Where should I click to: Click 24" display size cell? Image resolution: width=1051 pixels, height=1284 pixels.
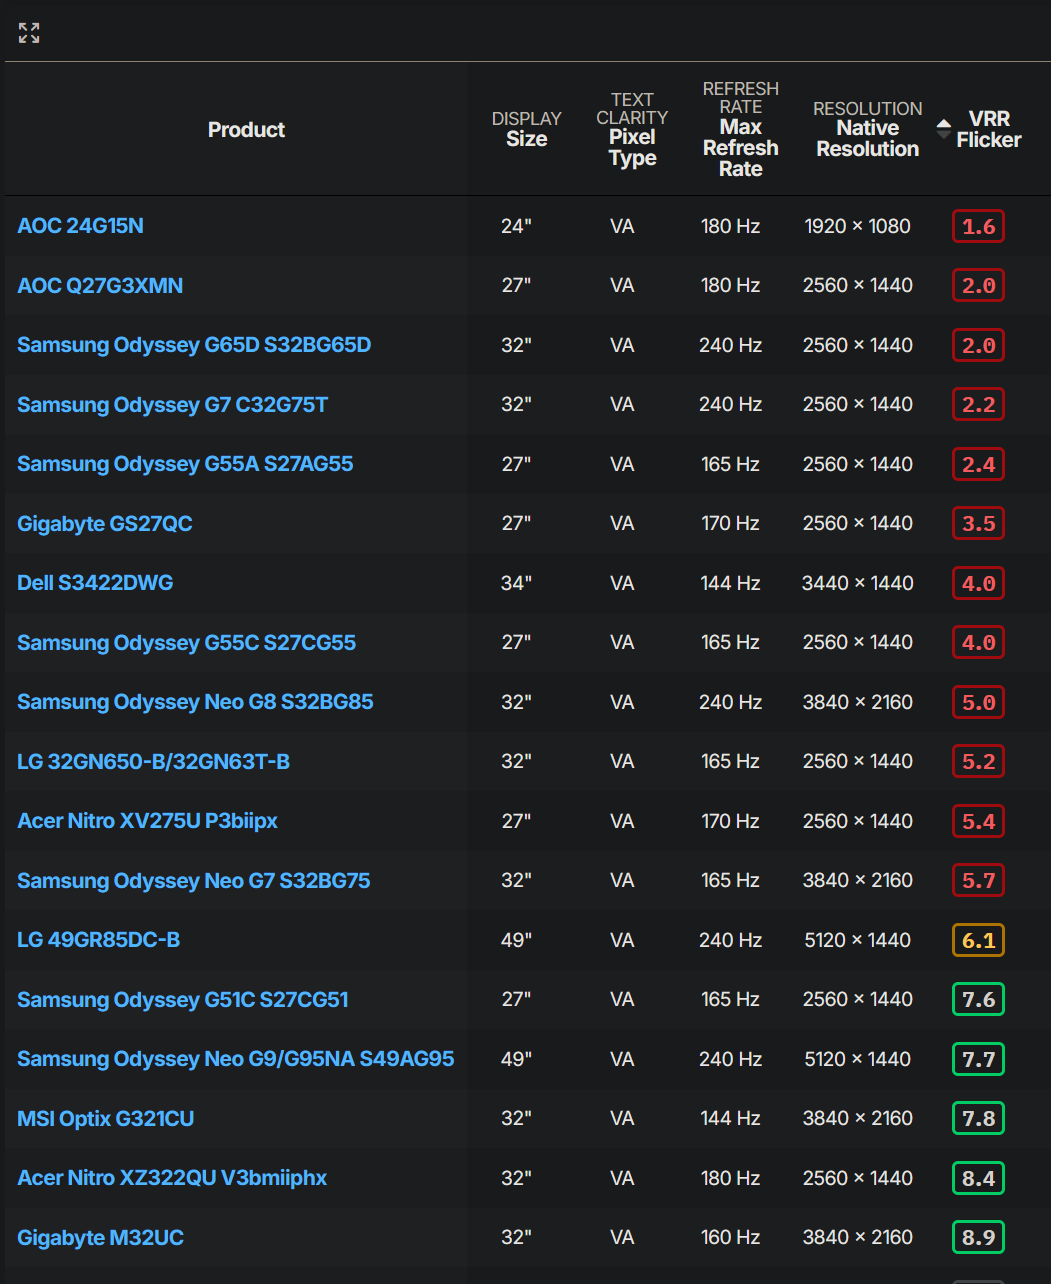(516, 226)
